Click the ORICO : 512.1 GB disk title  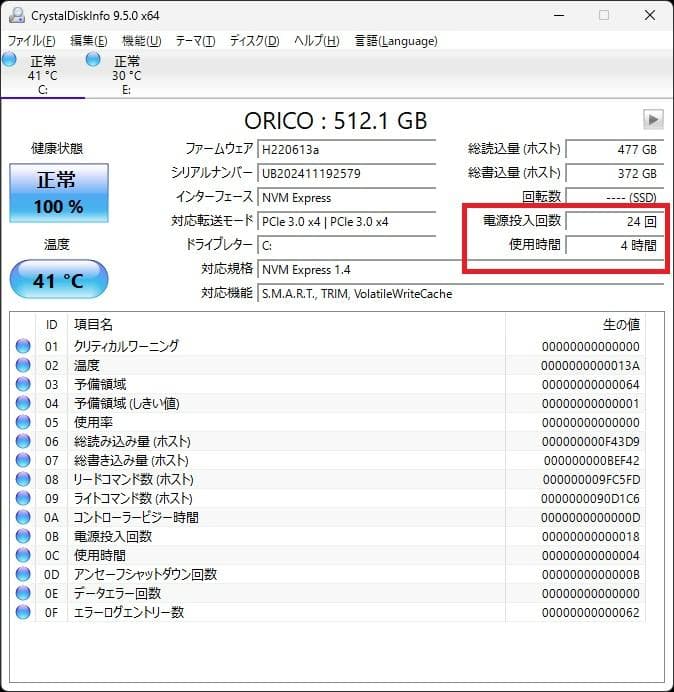tap(335, 120)
